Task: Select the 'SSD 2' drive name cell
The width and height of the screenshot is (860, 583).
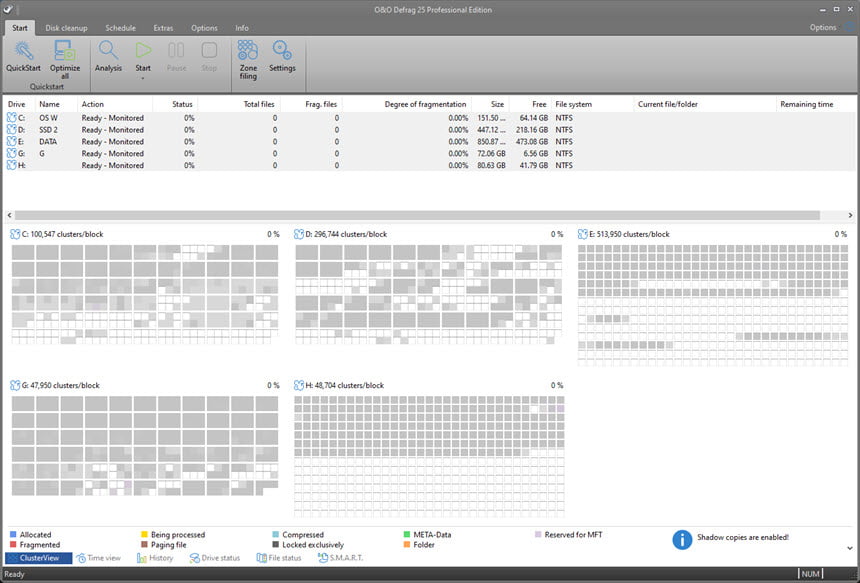Action: click(x=48, y=130)
